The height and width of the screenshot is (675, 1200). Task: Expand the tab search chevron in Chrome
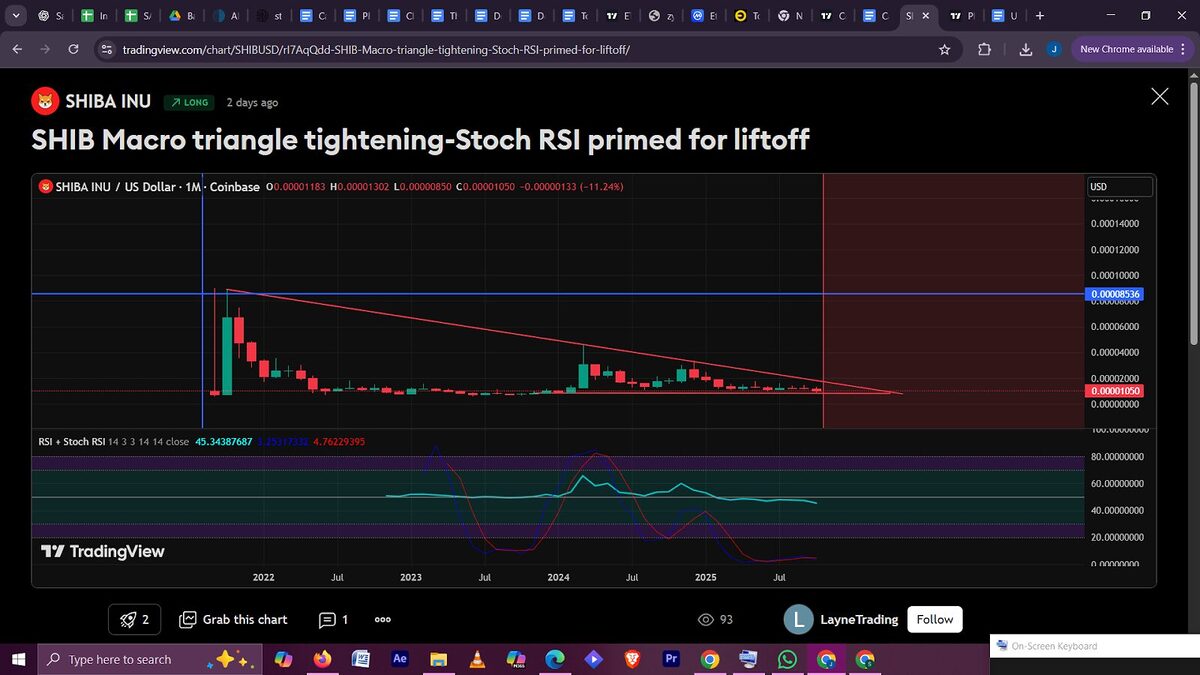pos(15,16)
